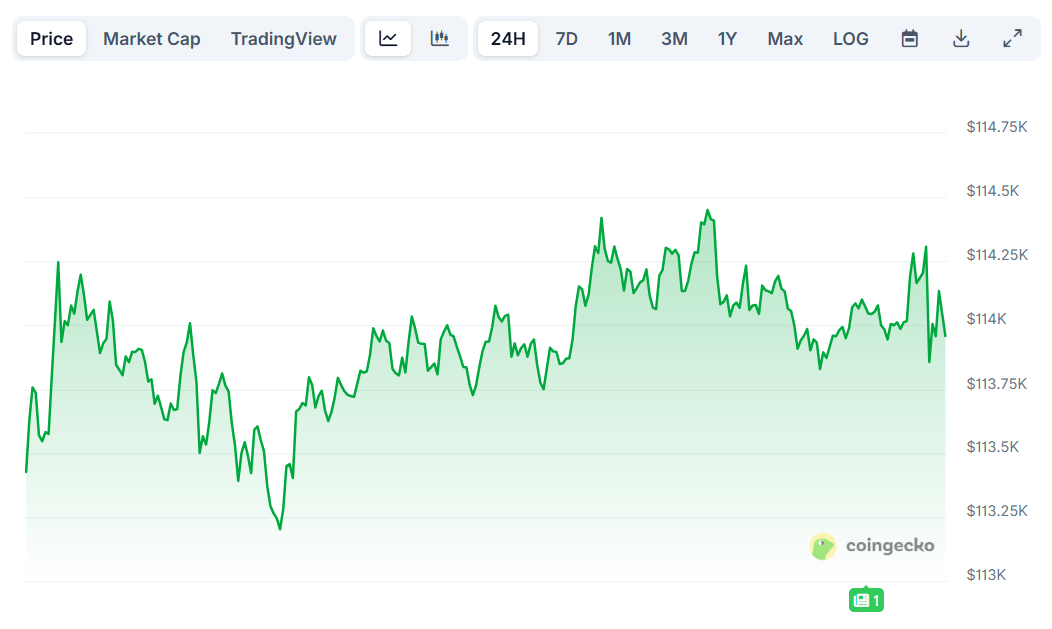Screen dimensions: 1052x629
Task: Click the CoinGecko gecko mascot logo
Action: (822, 546)
